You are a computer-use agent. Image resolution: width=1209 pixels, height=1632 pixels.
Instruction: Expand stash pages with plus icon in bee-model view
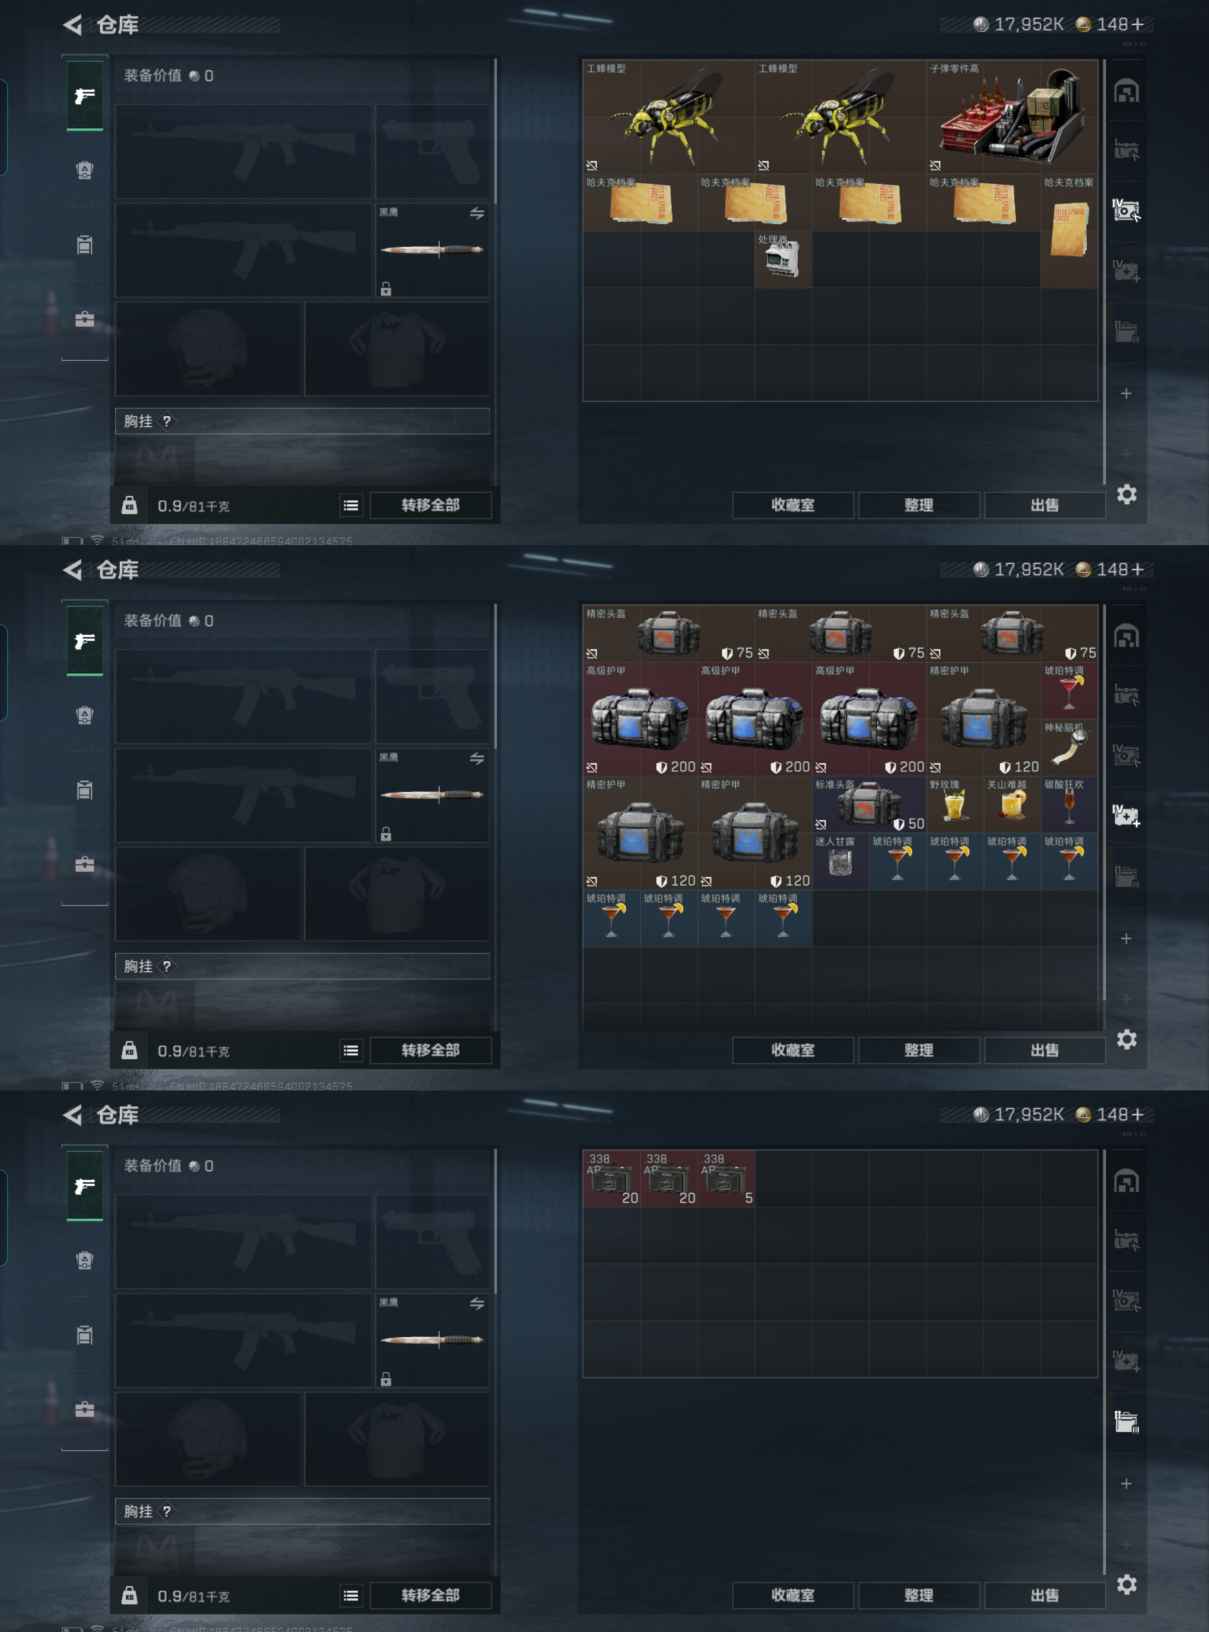tap(1126, 393)
